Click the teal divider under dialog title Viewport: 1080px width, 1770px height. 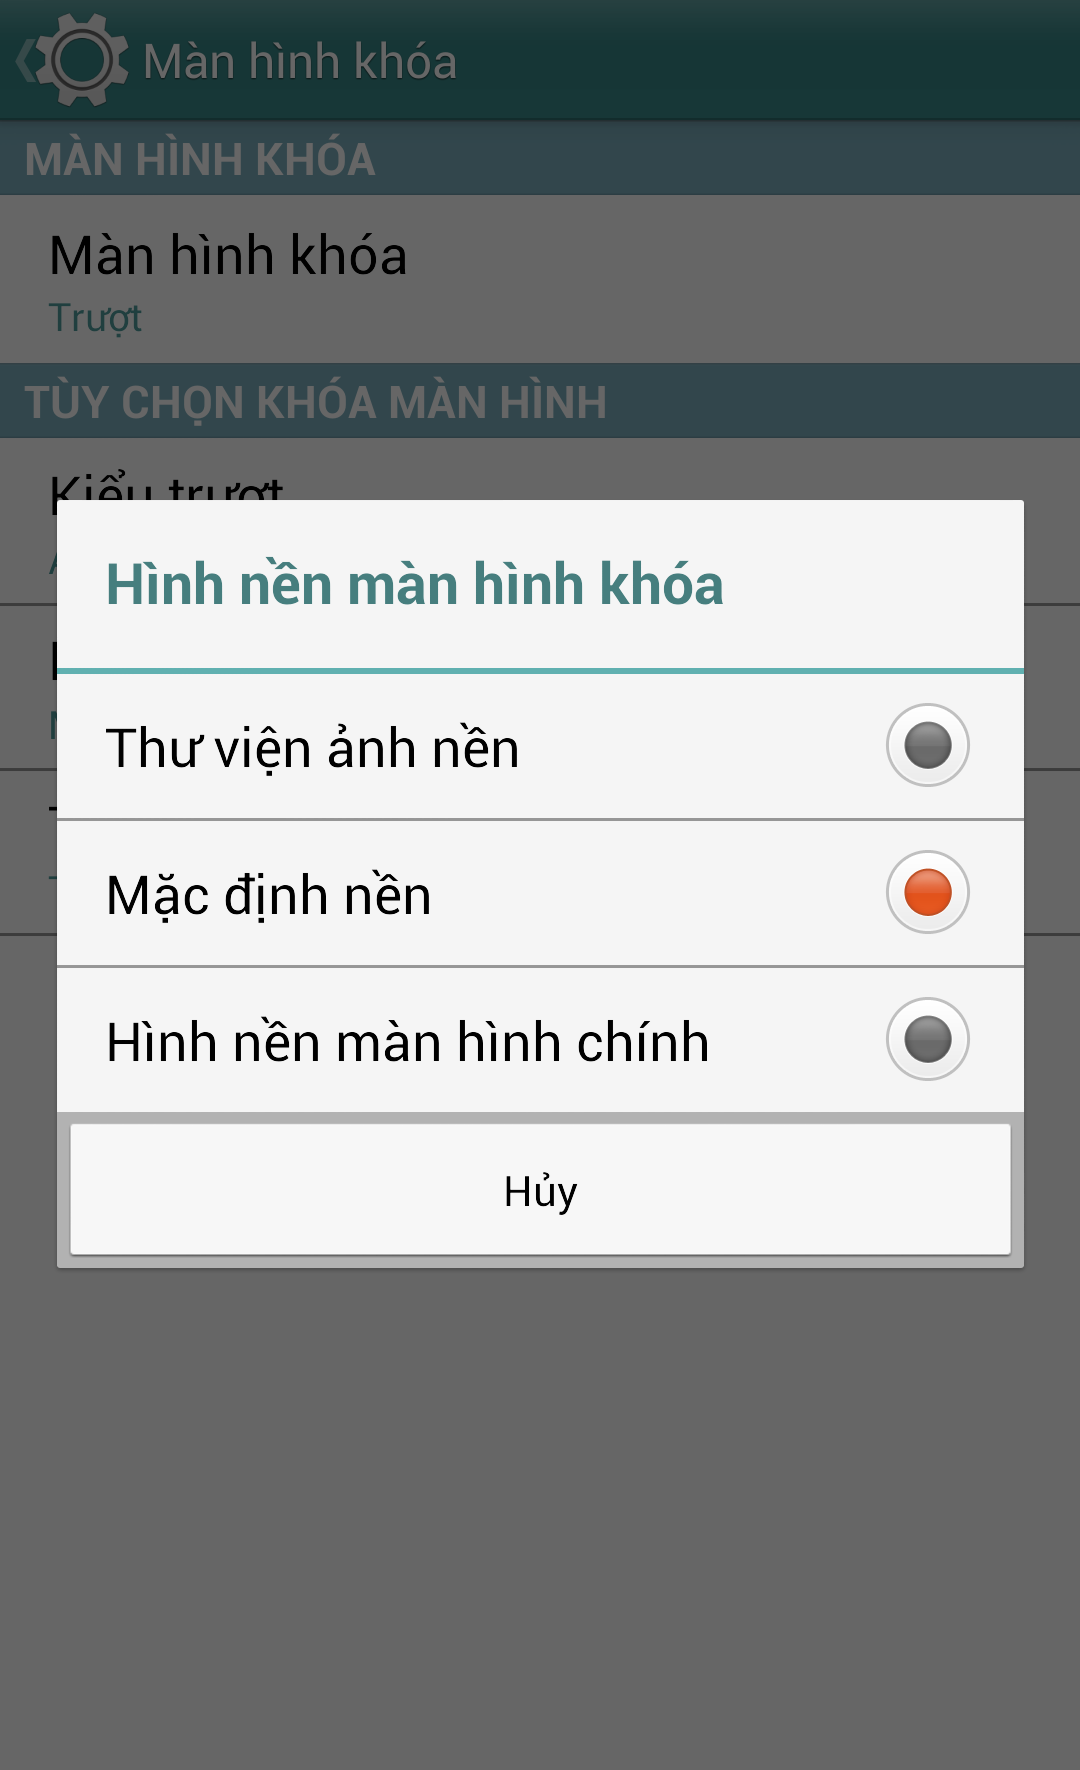point(540,670)
